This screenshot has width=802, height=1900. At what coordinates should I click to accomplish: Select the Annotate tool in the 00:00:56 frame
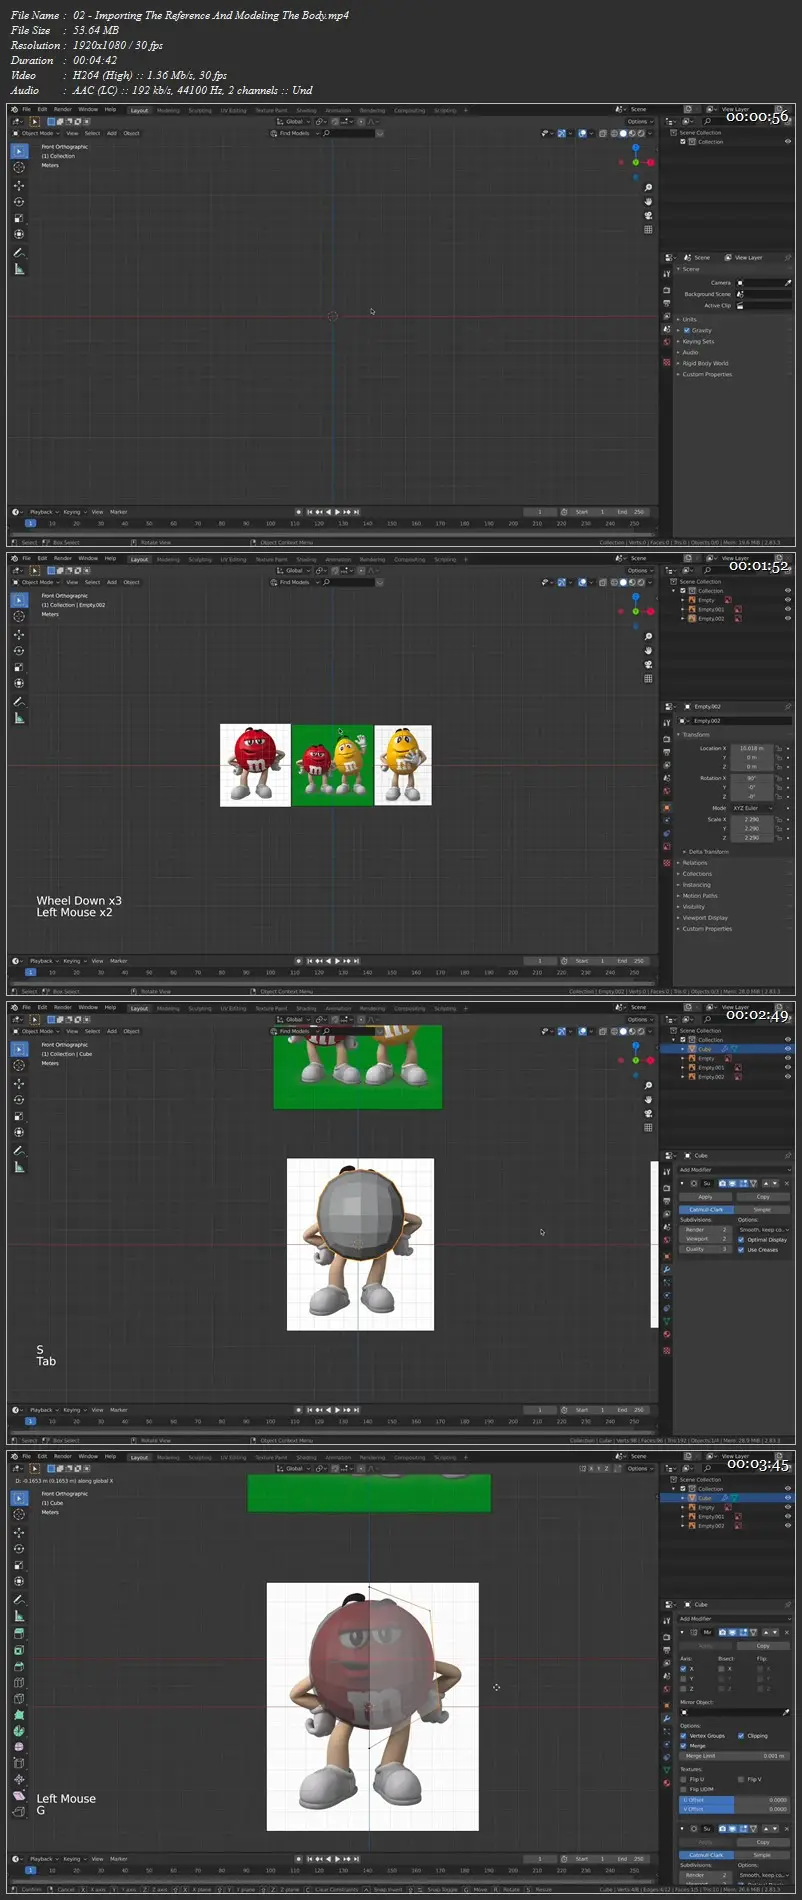coord(19,253)
